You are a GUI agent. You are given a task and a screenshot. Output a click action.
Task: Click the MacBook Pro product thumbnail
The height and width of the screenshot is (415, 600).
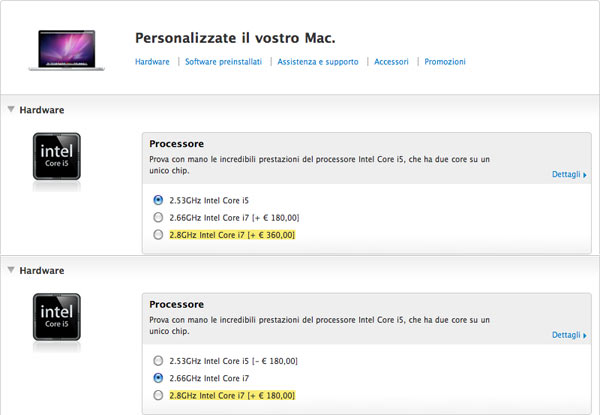click(x=71, y=51)
